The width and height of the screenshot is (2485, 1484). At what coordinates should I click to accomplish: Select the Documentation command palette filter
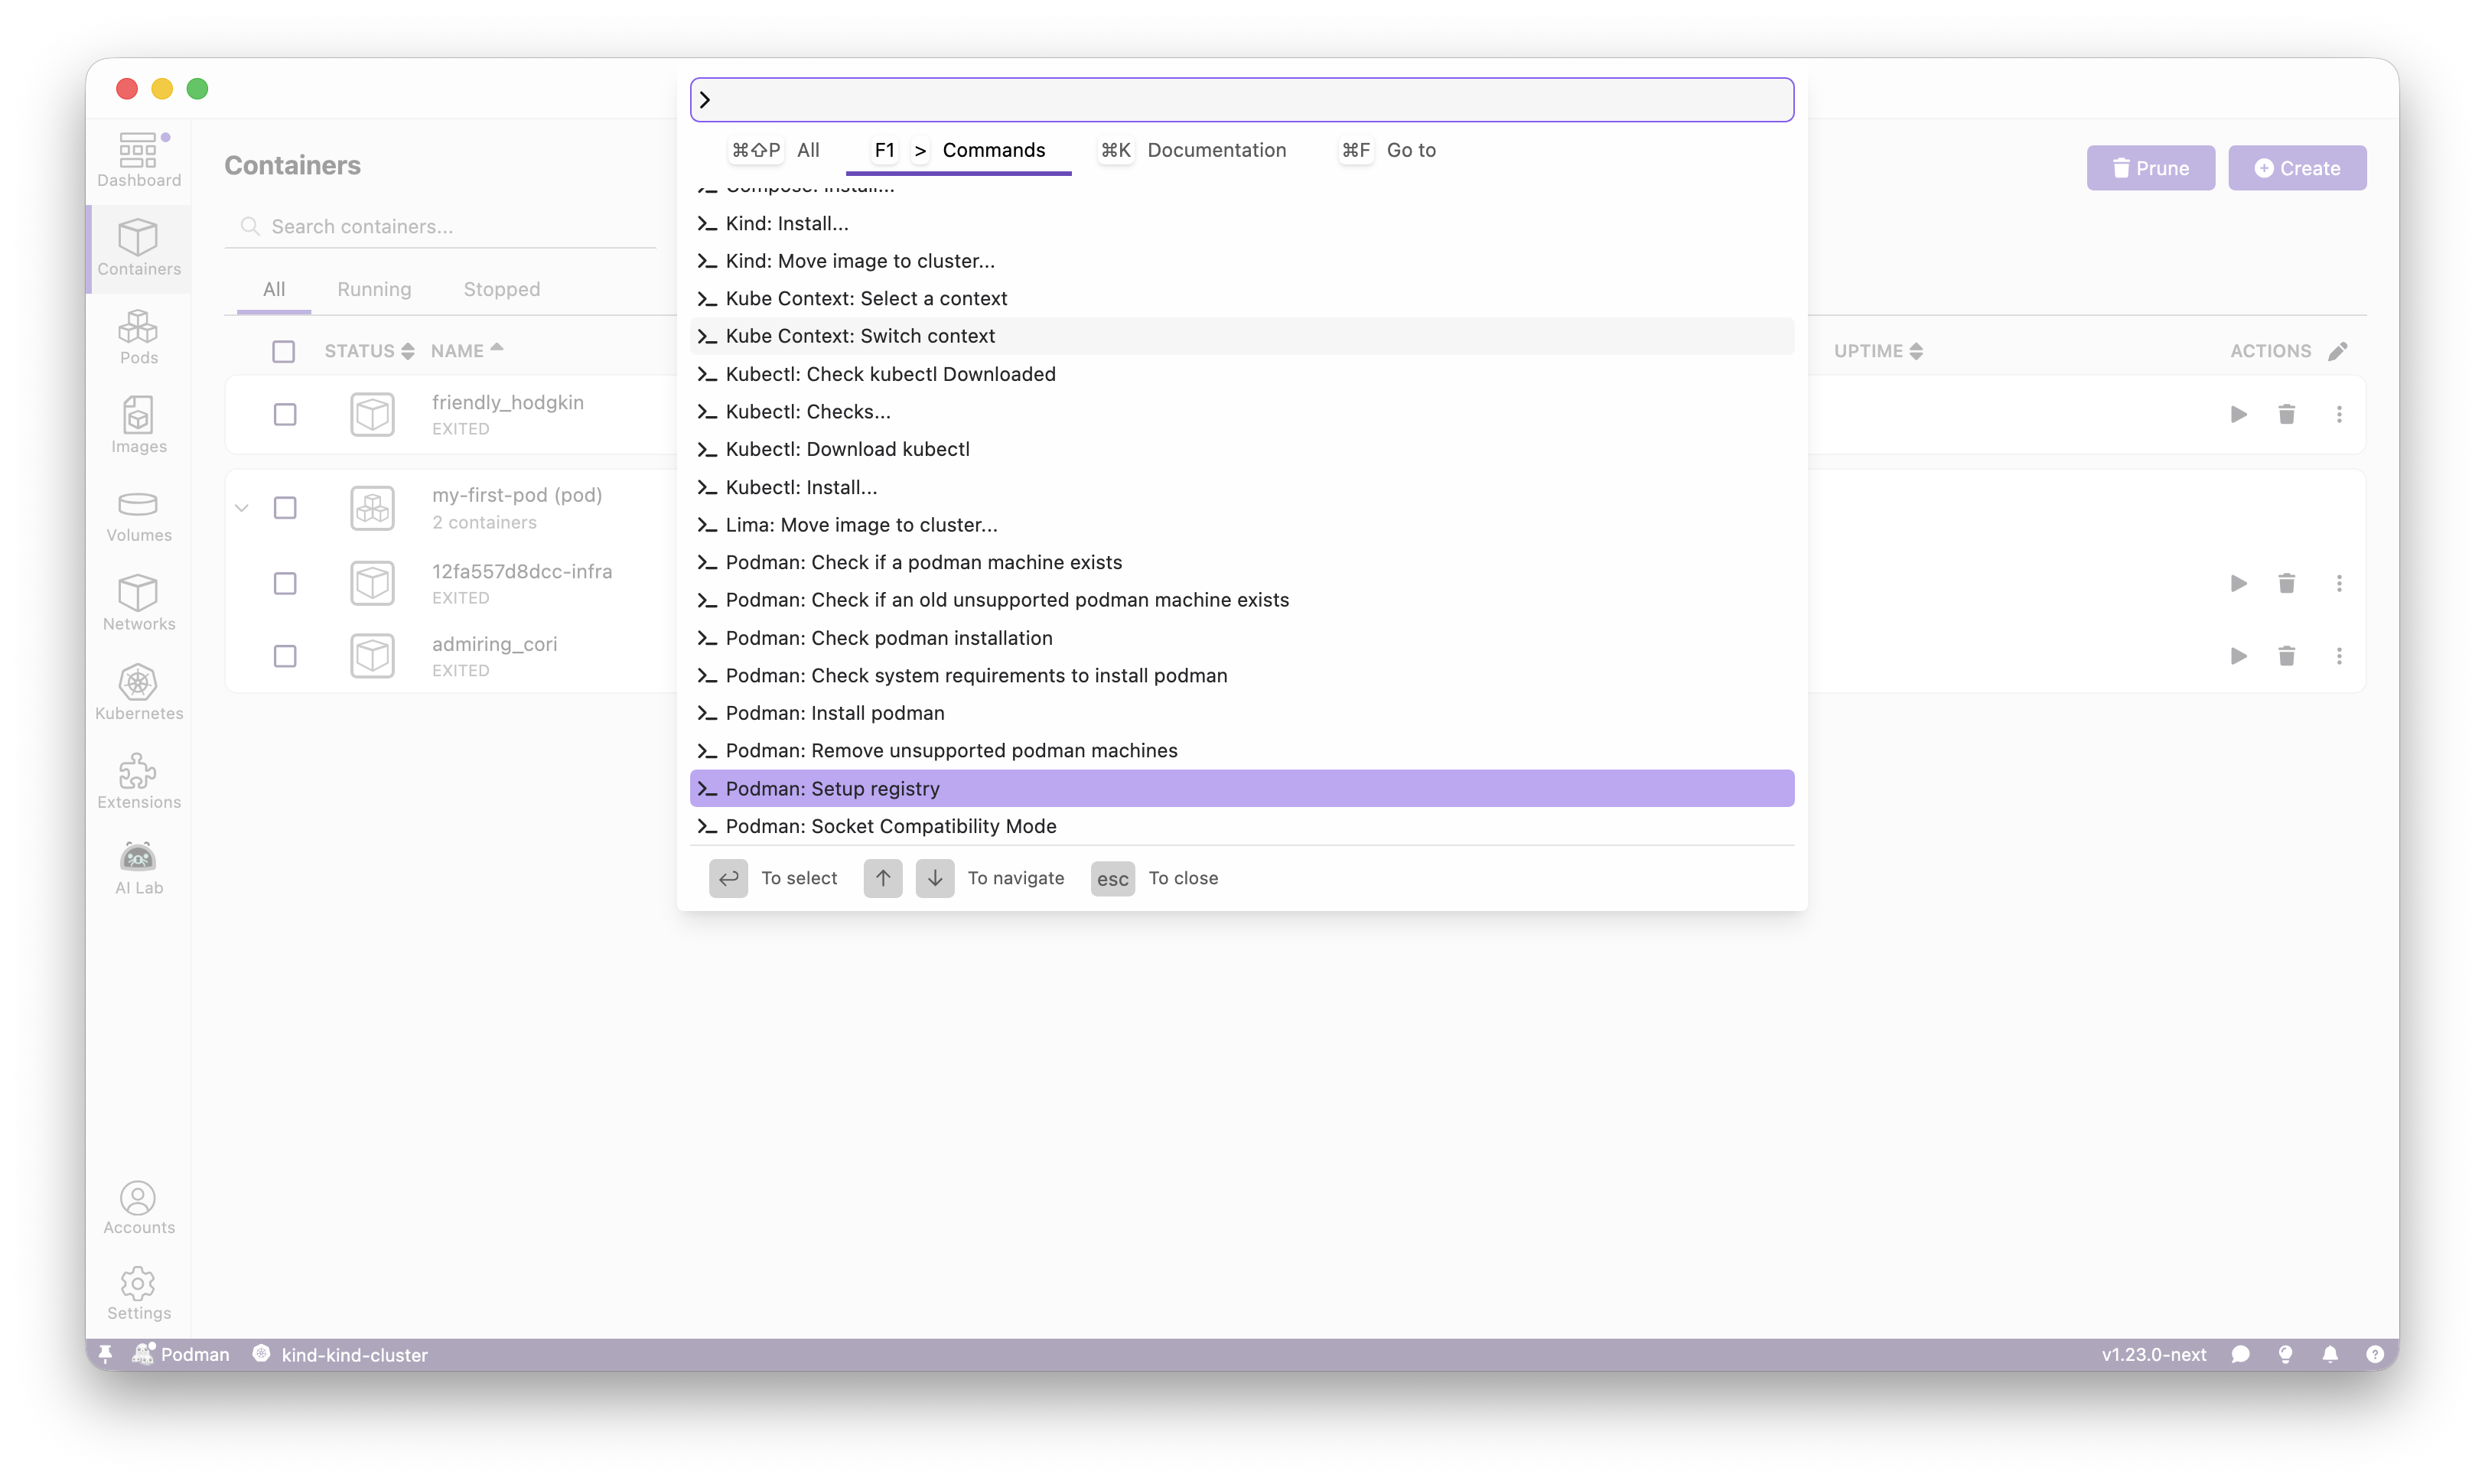(x=1216, y=150)
